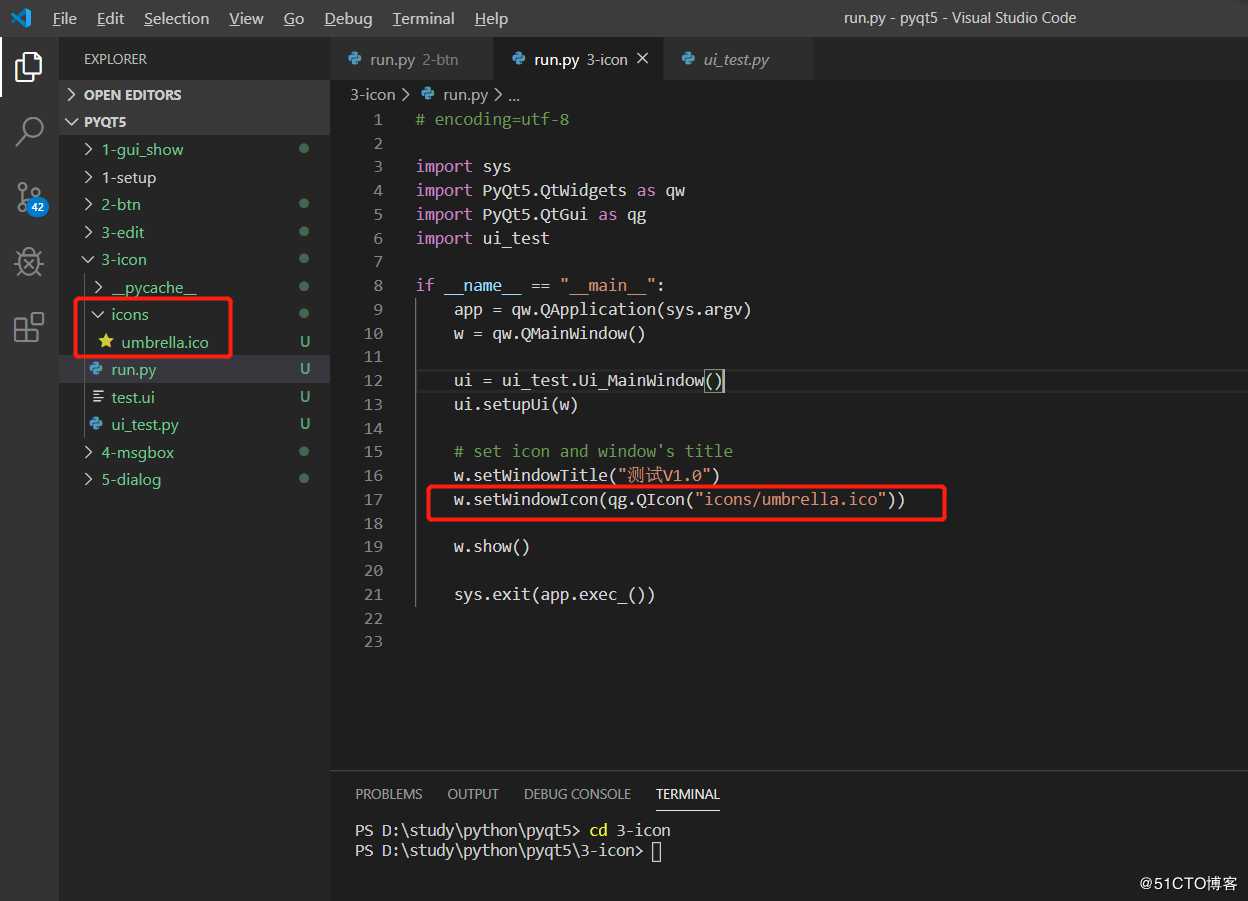Click Python icon on ui_test.py tab

688,59
